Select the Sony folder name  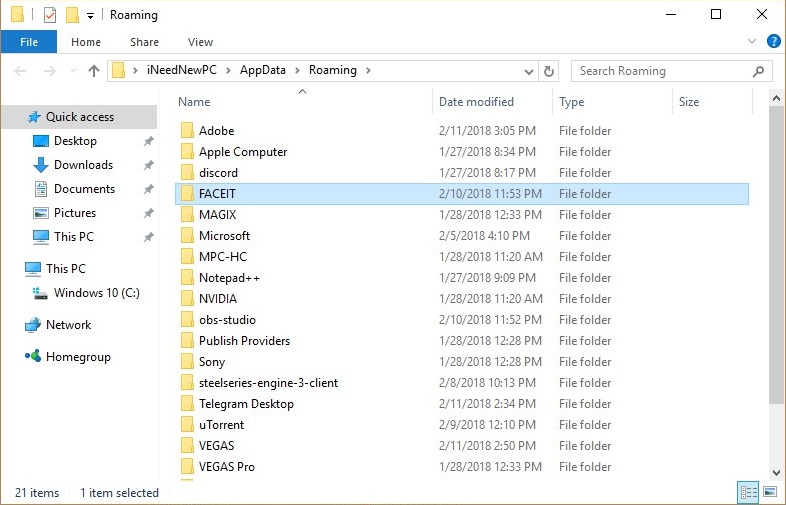coord(212,362)
